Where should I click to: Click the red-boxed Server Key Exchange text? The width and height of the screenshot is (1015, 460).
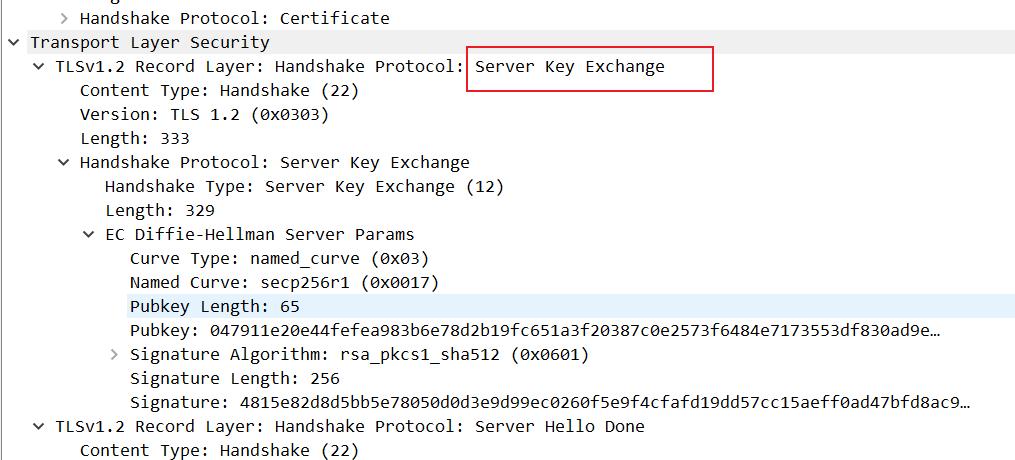point(569,67)
